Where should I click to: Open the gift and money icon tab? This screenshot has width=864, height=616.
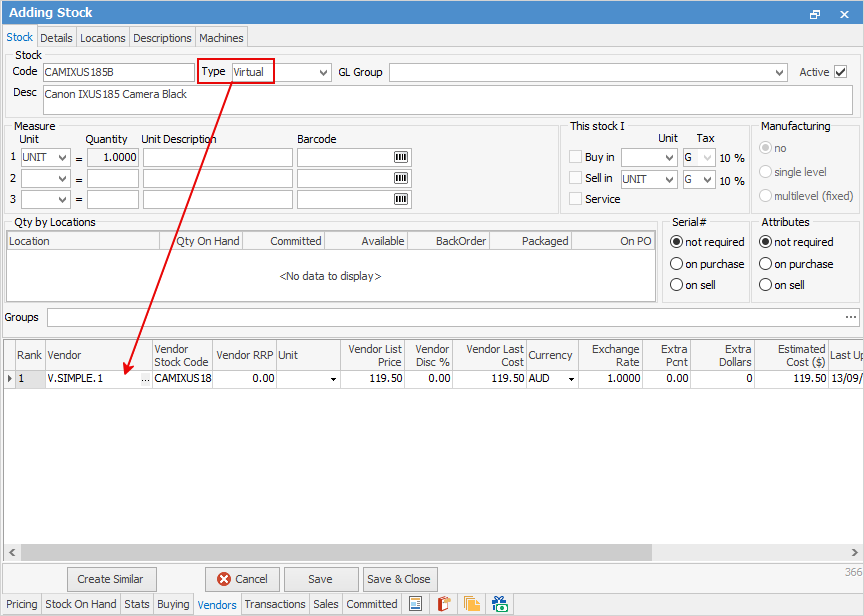[x=500, y=604]
